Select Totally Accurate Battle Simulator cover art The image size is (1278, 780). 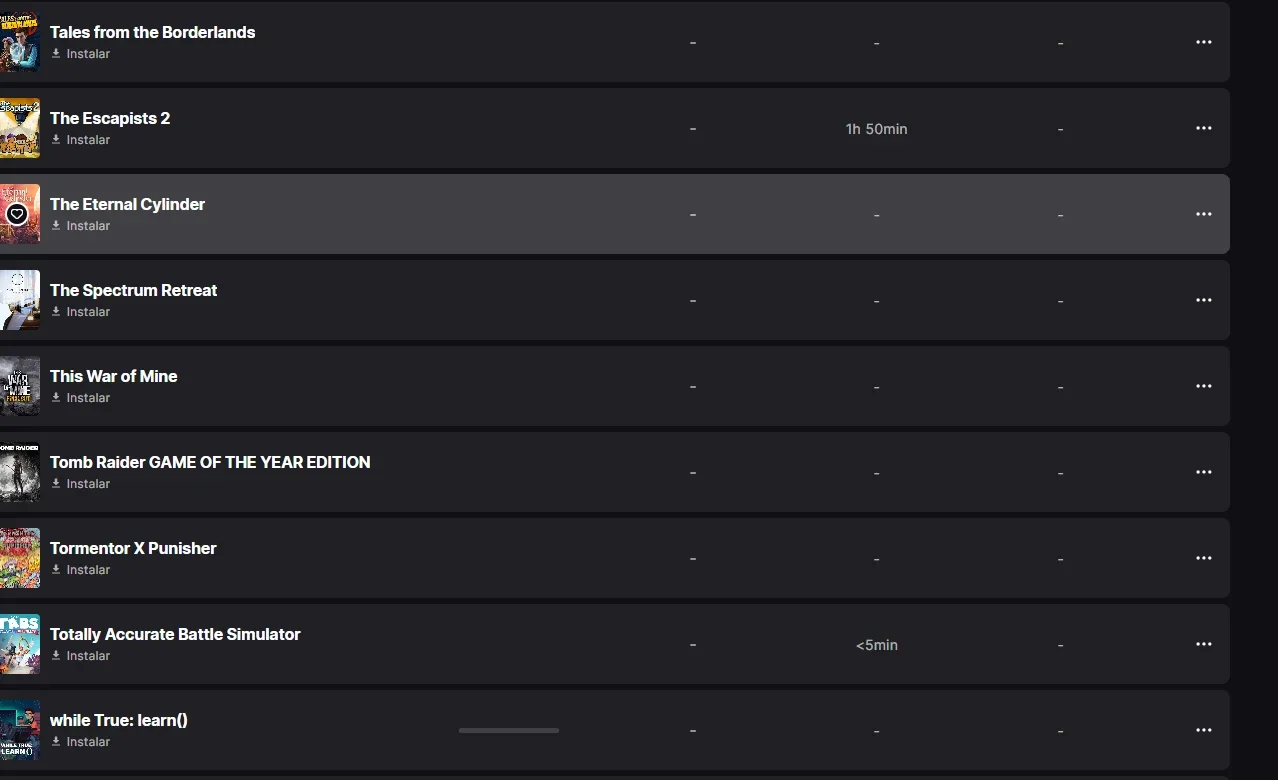(x=20, y=644)
